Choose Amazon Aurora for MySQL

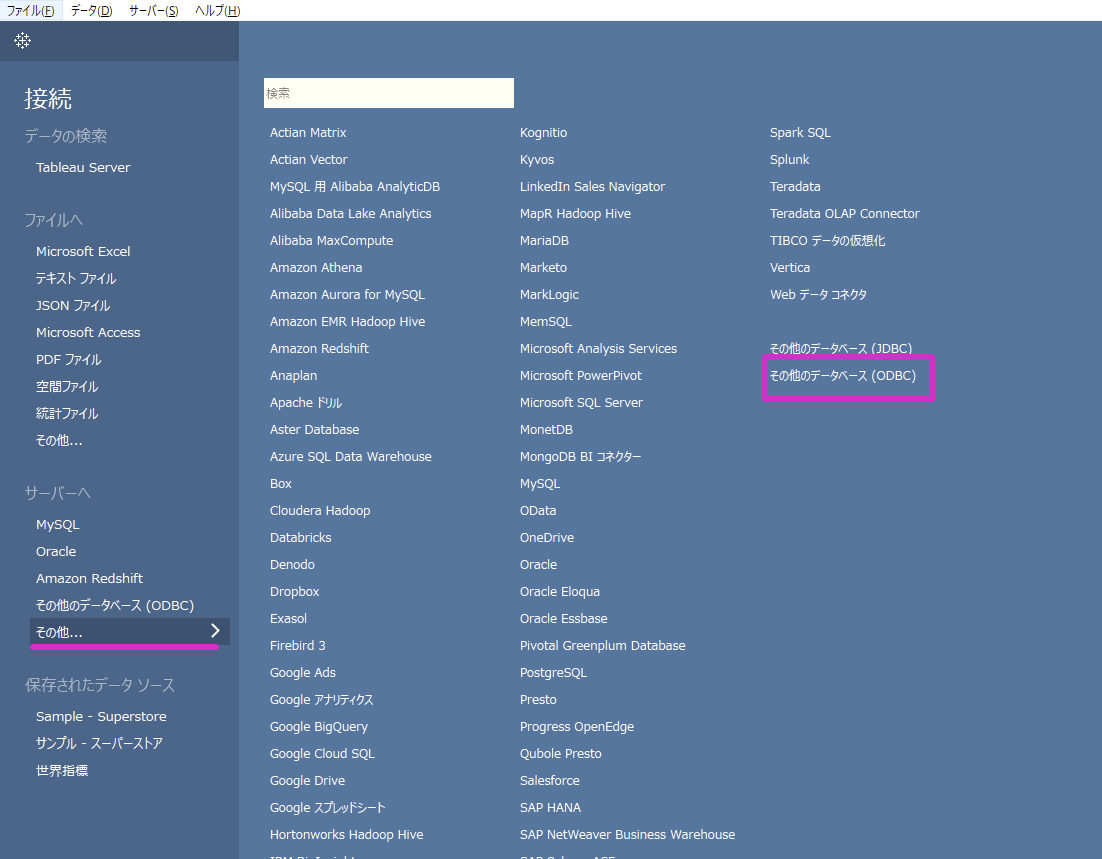click(x=347, y=295)
